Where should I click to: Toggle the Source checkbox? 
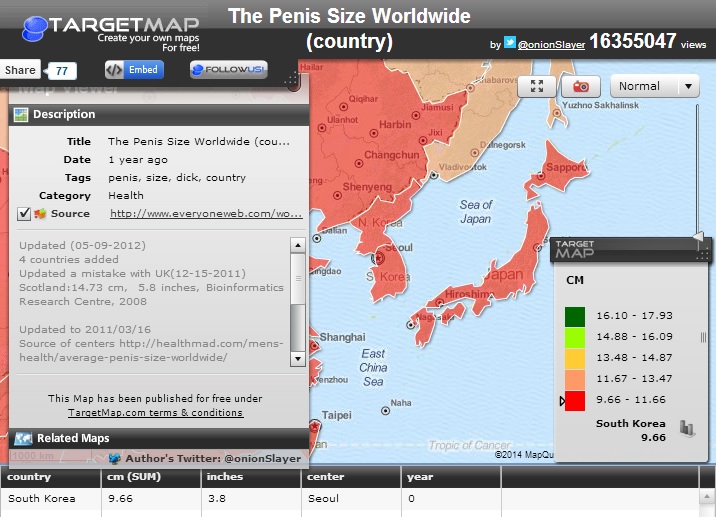click(x=24, y=214)
